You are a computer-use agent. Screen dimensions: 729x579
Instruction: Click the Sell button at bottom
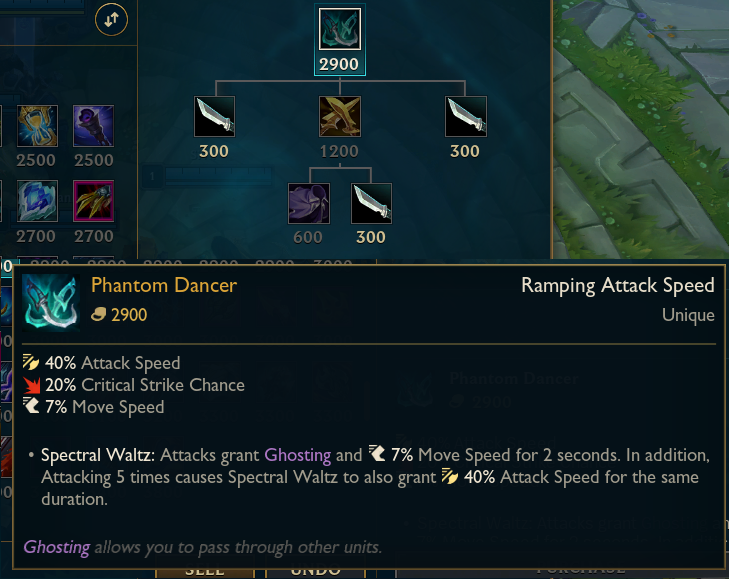(205, 572)
